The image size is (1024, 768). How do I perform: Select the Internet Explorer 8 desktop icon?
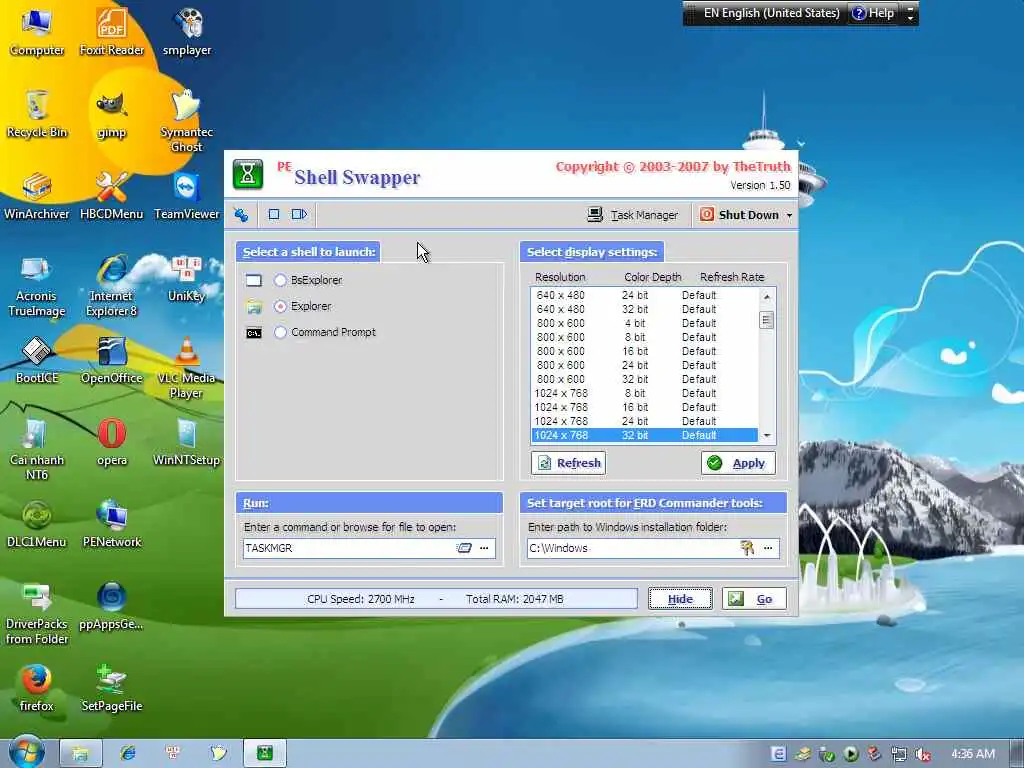(x=112, y=286)
